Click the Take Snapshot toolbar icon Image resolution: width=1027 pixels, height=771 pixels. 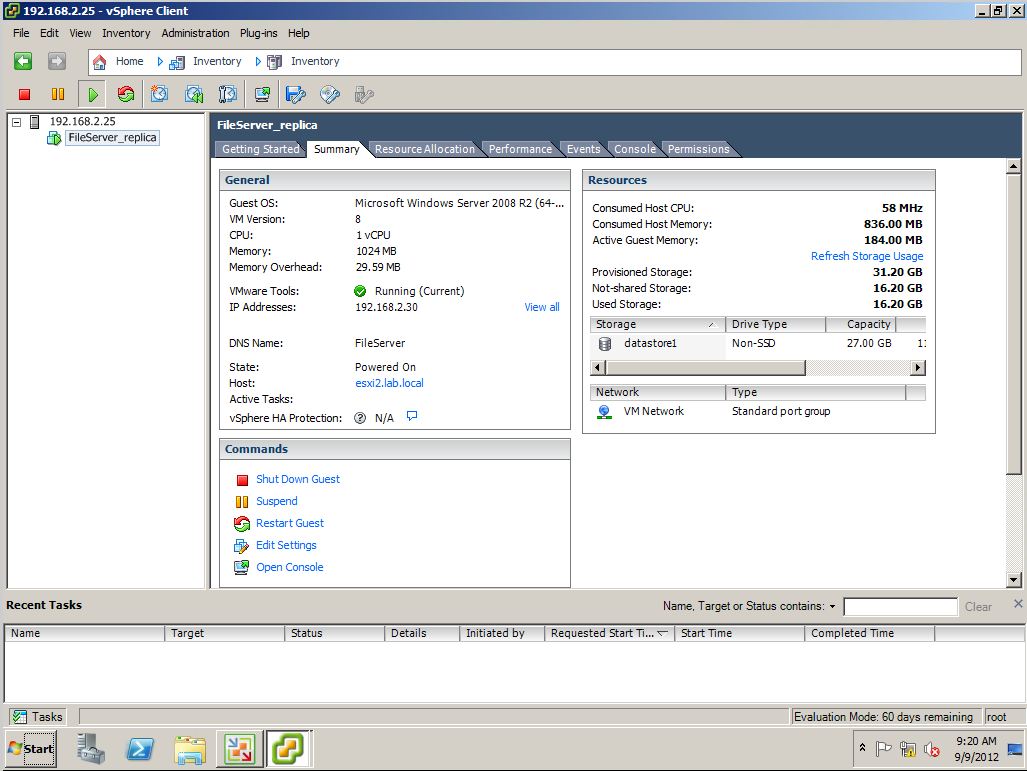[159, 94]
